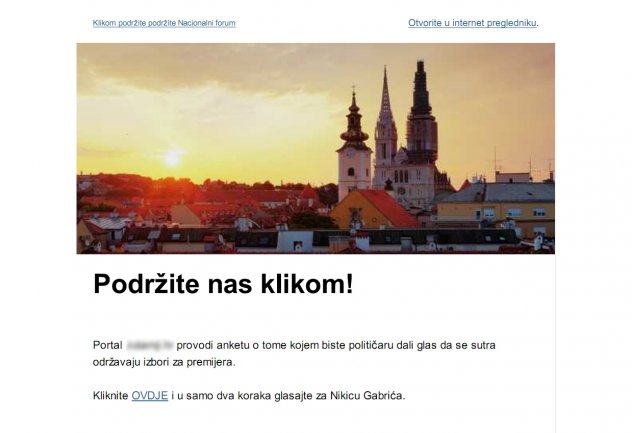Follow the OVDJE voting link
The height and width of the screenshot is (433, 632).
tap(150, 396)
